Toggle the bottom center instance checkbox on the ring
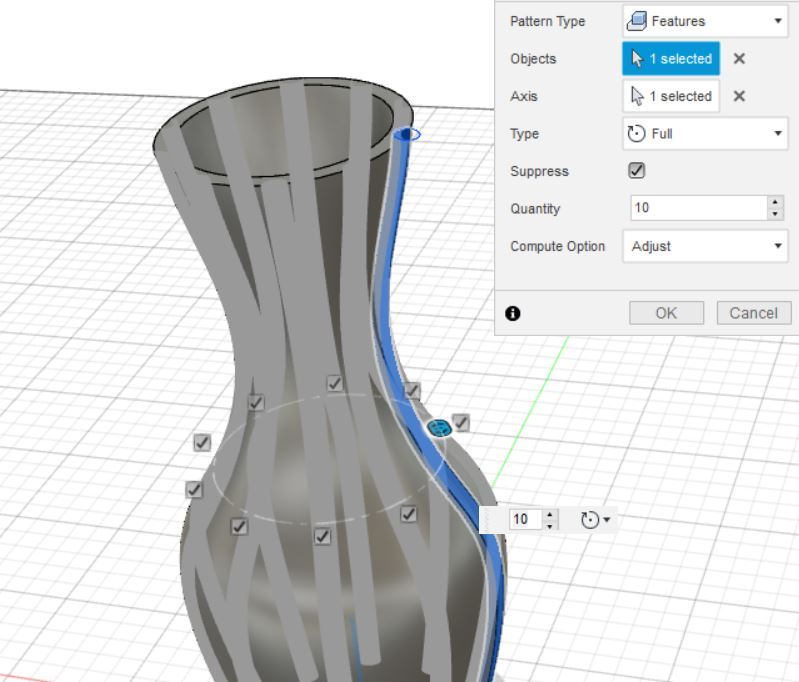This screenshot has width=799, height=682. [x=322, y=536]
